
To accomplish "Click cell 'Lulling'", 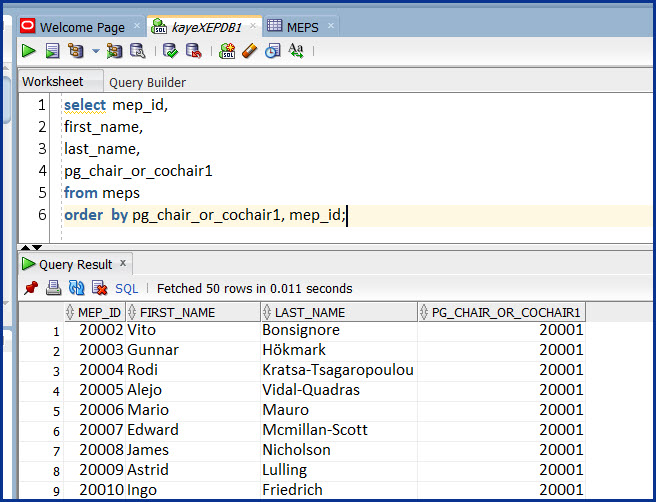I will 339,470.
